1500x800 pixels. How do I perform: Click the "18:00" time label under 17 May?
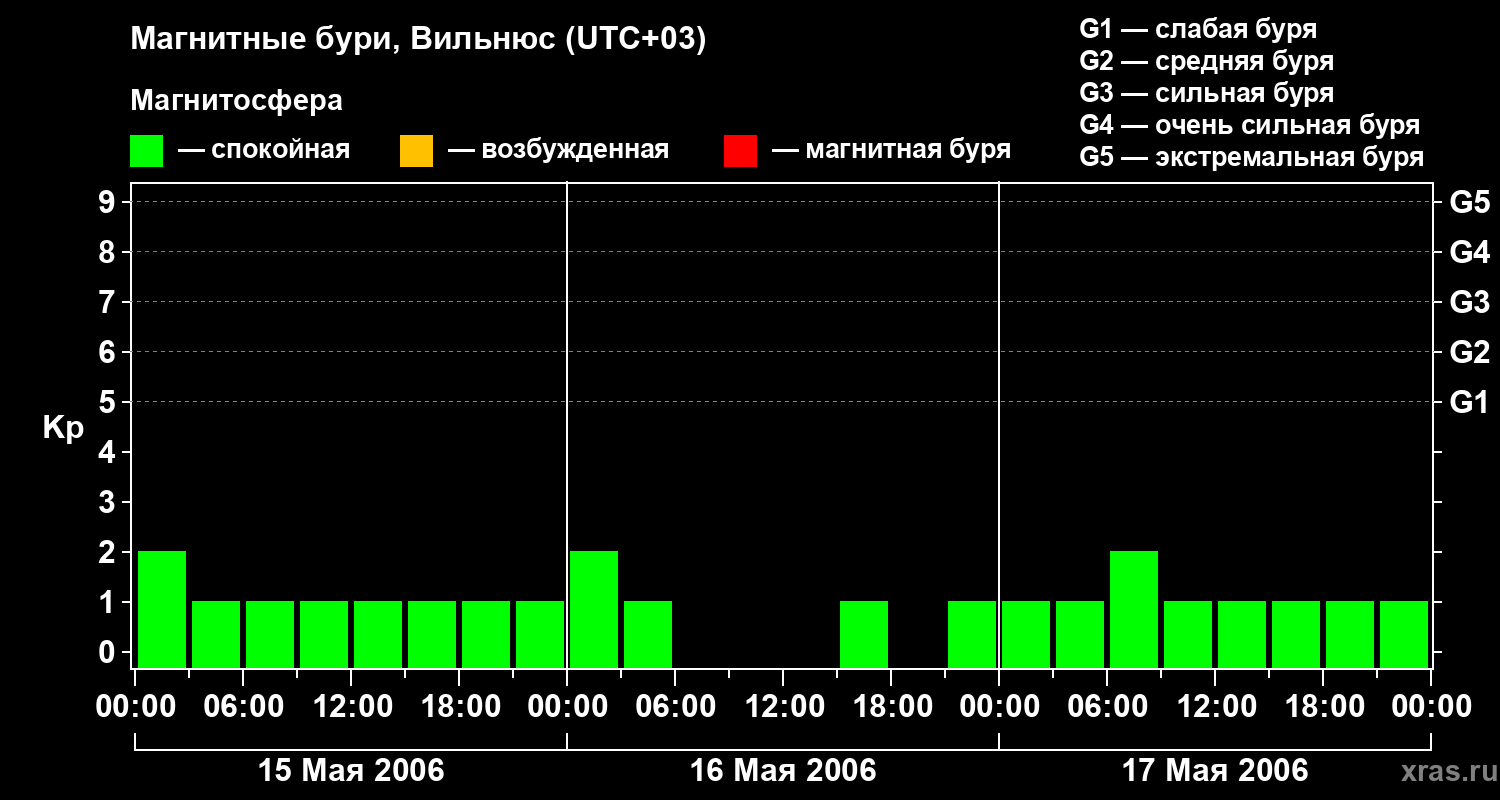[1323, 707]
